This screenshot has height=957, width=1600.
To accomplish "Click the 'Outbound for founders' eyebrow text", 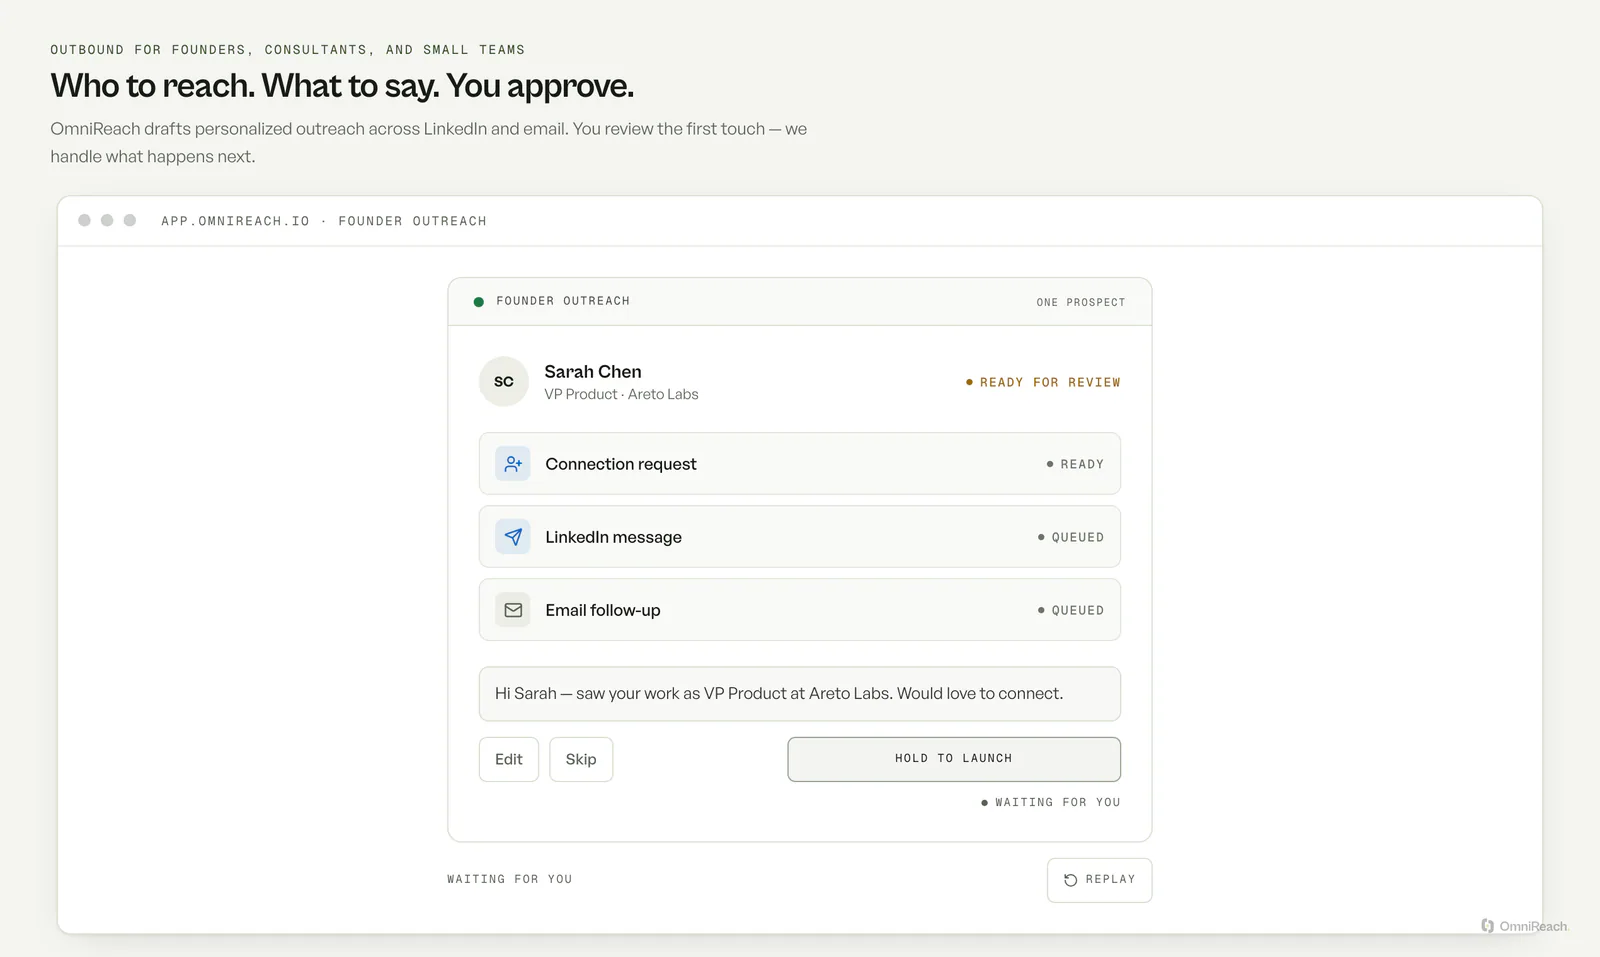I will coord(288,50).
